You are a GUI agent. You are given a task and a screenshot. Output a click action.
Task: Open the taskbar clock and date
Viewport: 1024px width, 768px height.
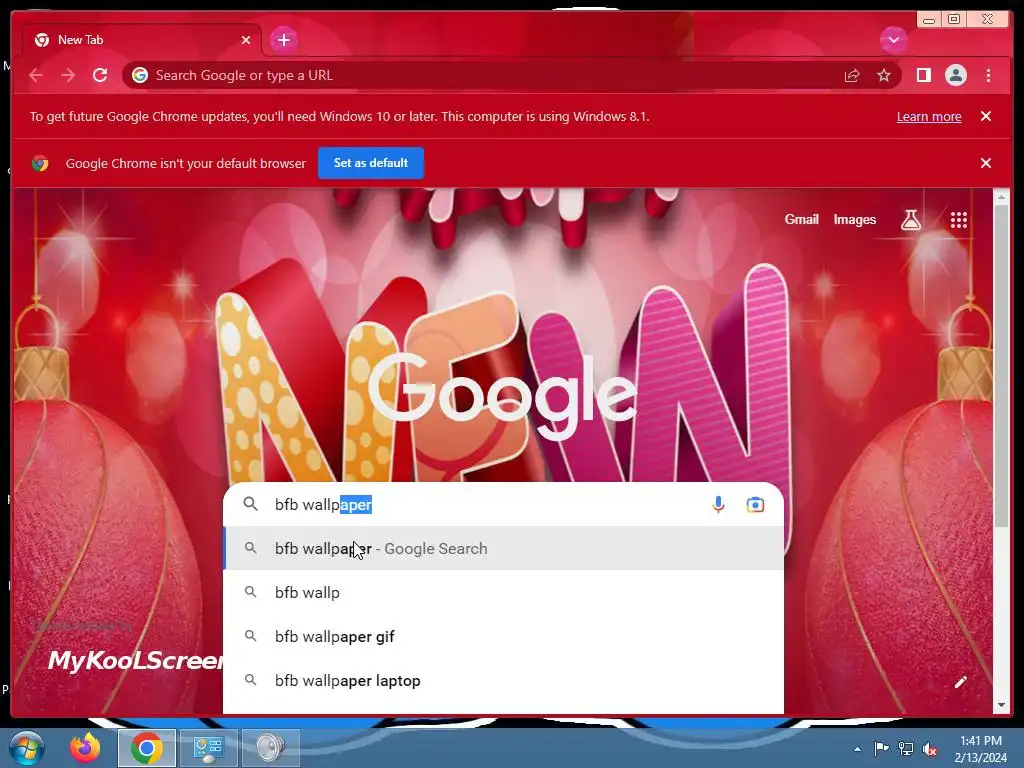[981, 749]
